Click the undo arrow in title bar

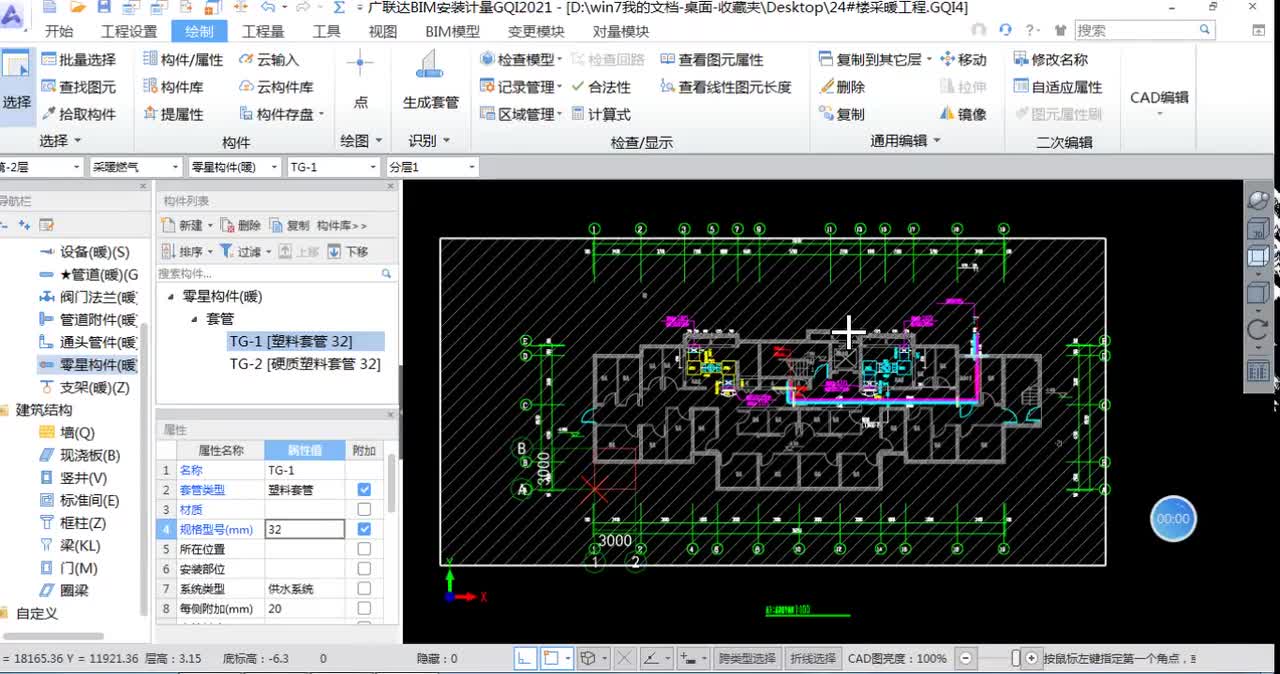pos(267,7)
